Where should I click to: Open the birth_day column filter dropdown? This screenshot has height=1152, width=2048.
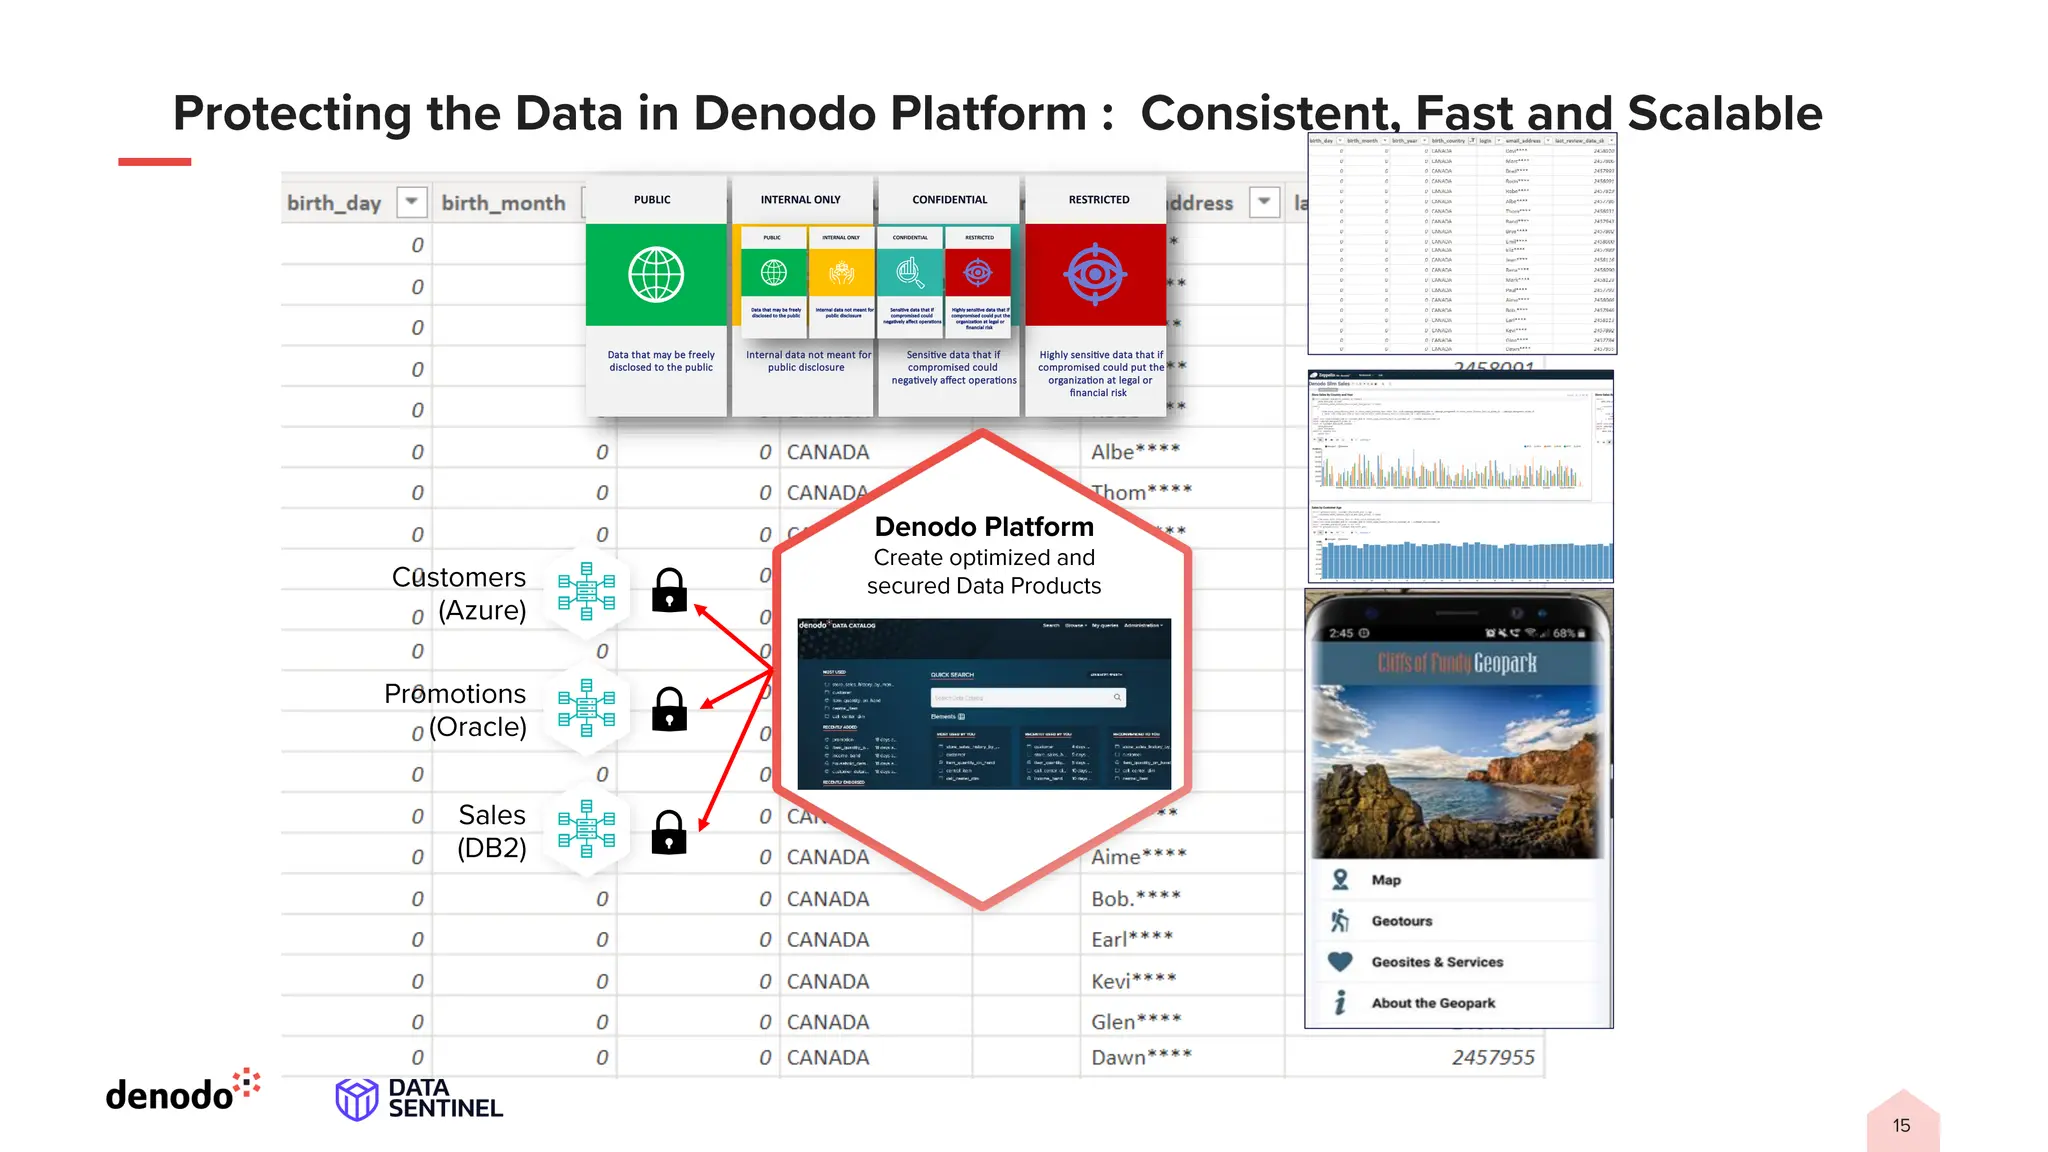411,202
